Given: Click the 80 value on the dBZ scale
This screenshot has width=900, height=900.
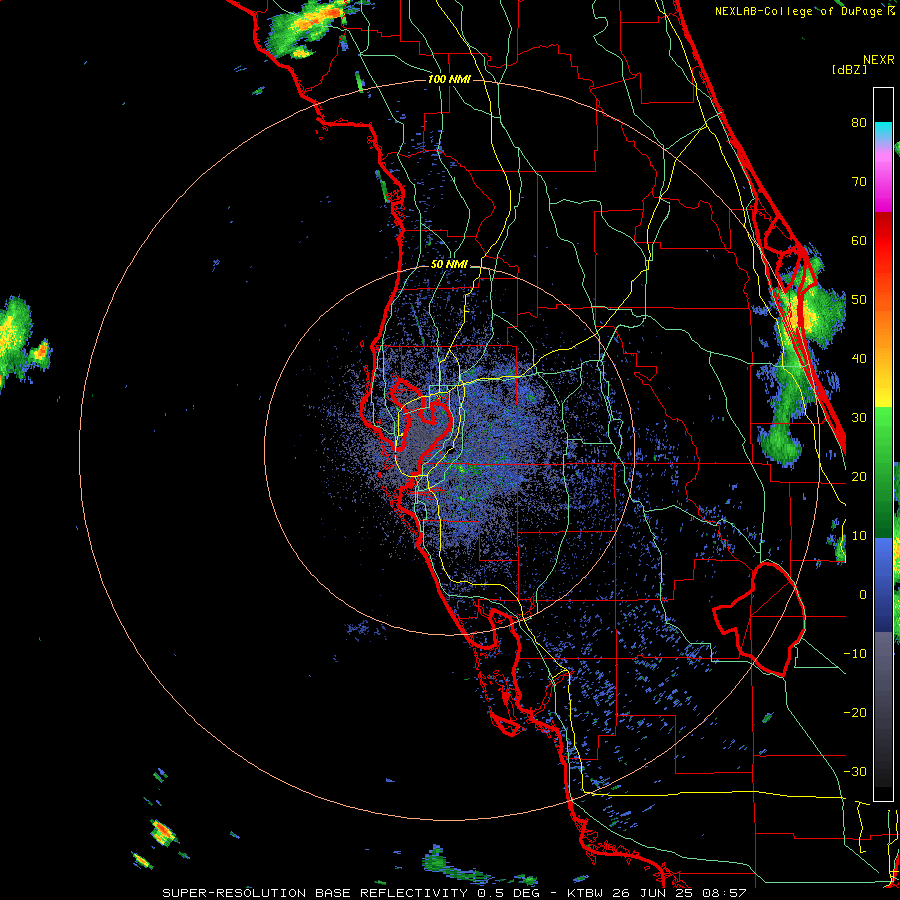Looking at the screenshot, I should pyautogui.click(x=859, y=122).
